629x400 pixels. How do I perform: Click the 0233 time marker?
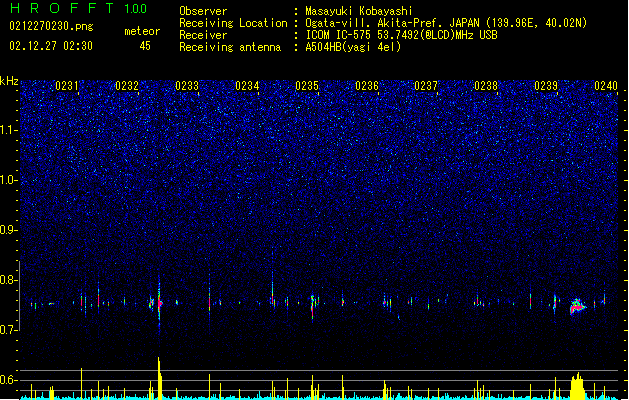[x=187, y=86]
